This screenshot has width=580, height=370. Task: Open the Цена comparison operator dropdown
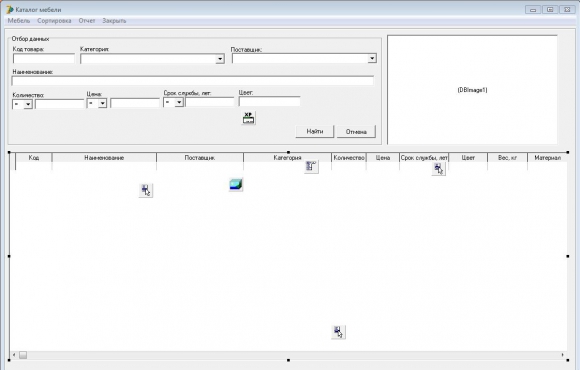102,103
